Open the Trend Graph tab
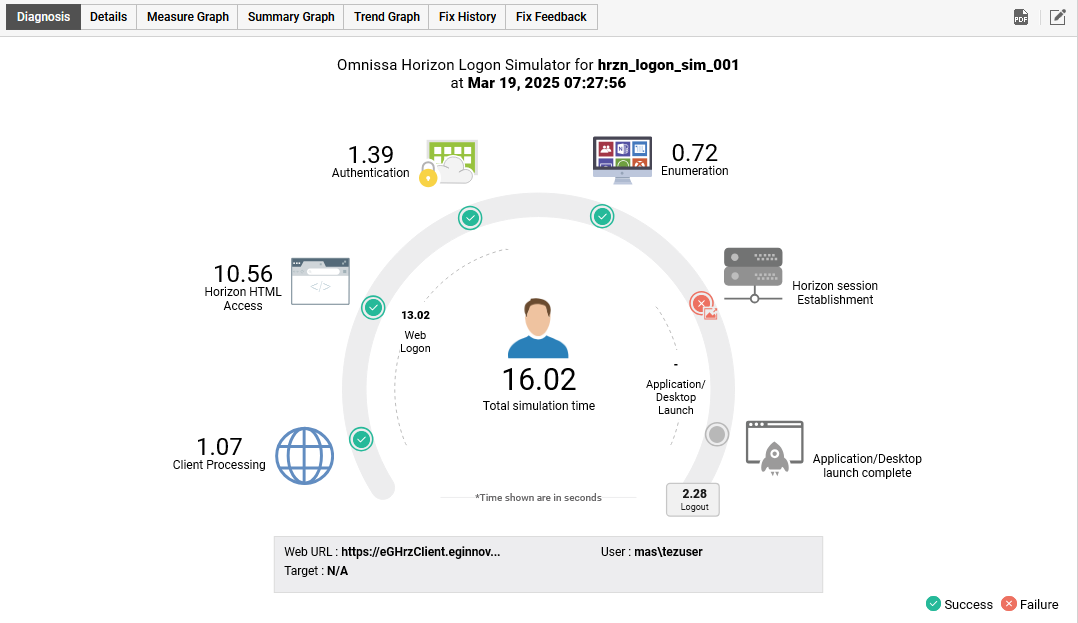 tap(387, 17)
